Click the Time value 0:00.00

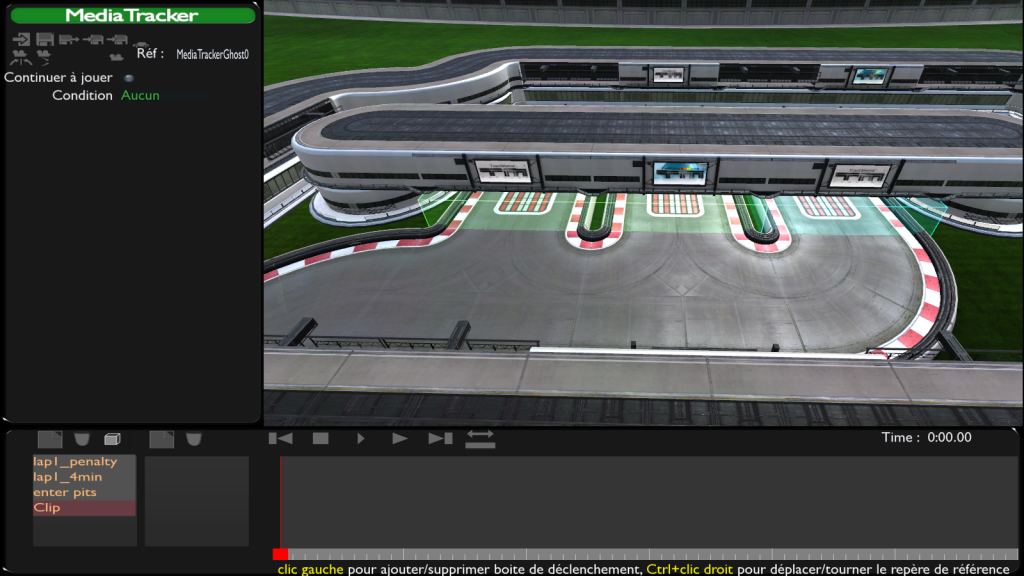950,438
